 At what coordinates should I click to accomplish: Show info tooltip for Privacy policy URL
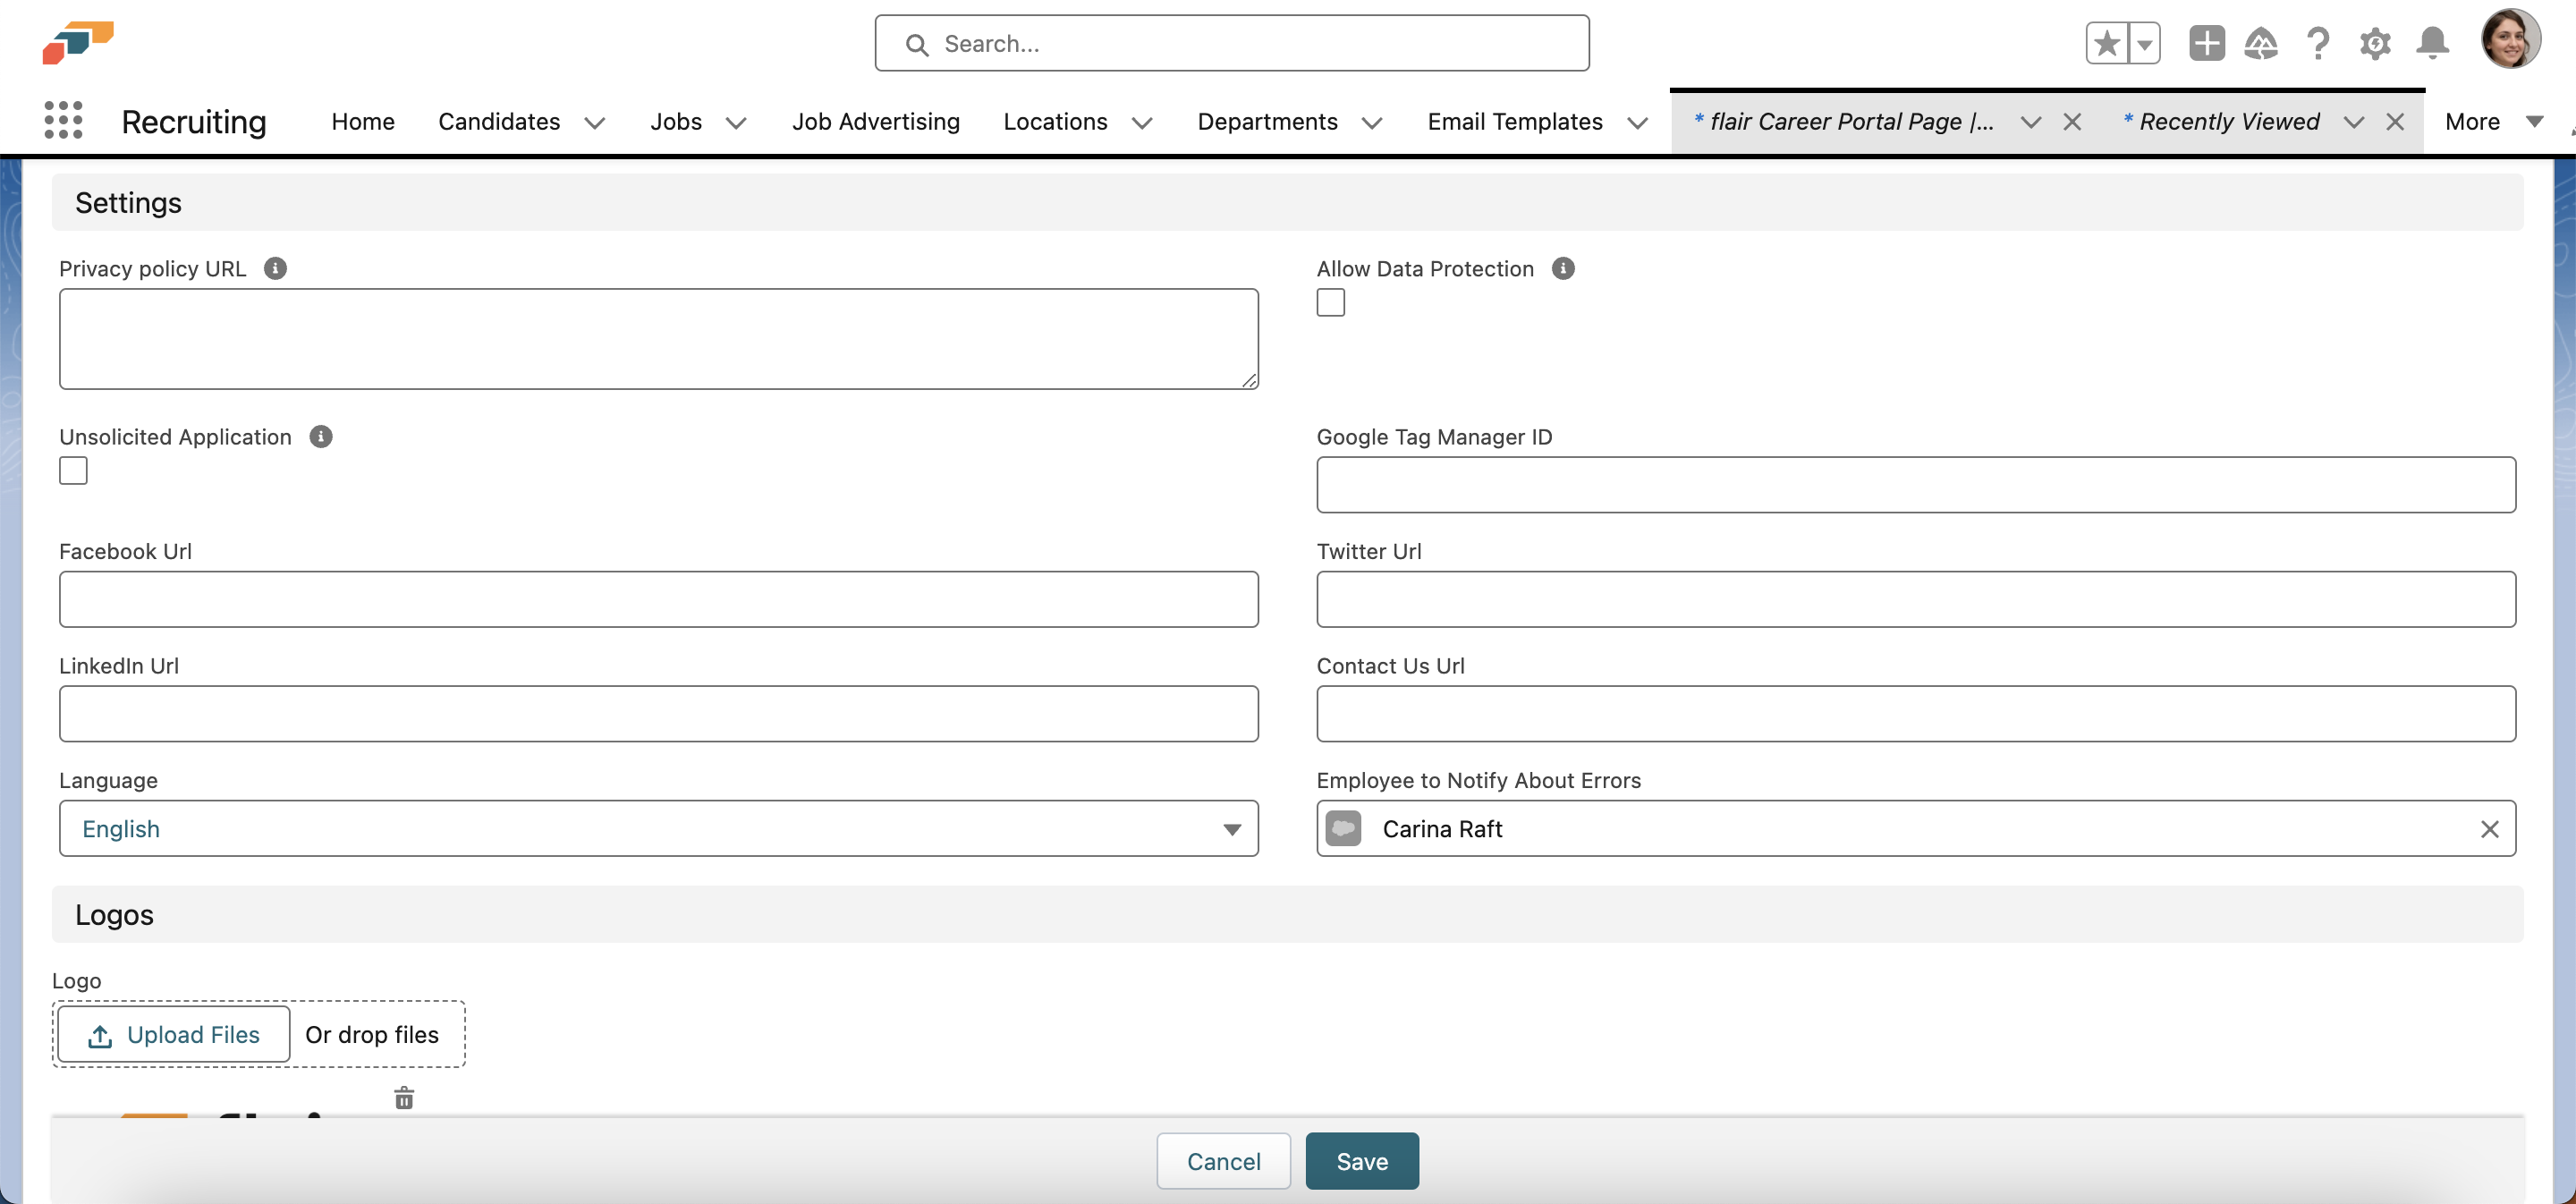point(275,268)
